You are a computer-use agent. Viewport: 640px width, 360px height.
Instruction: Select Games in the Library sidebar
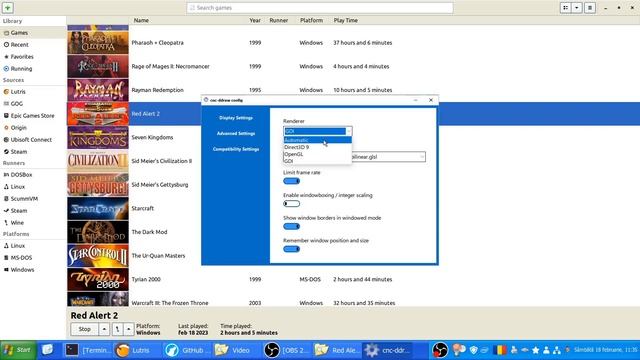(x=33, y=33)
